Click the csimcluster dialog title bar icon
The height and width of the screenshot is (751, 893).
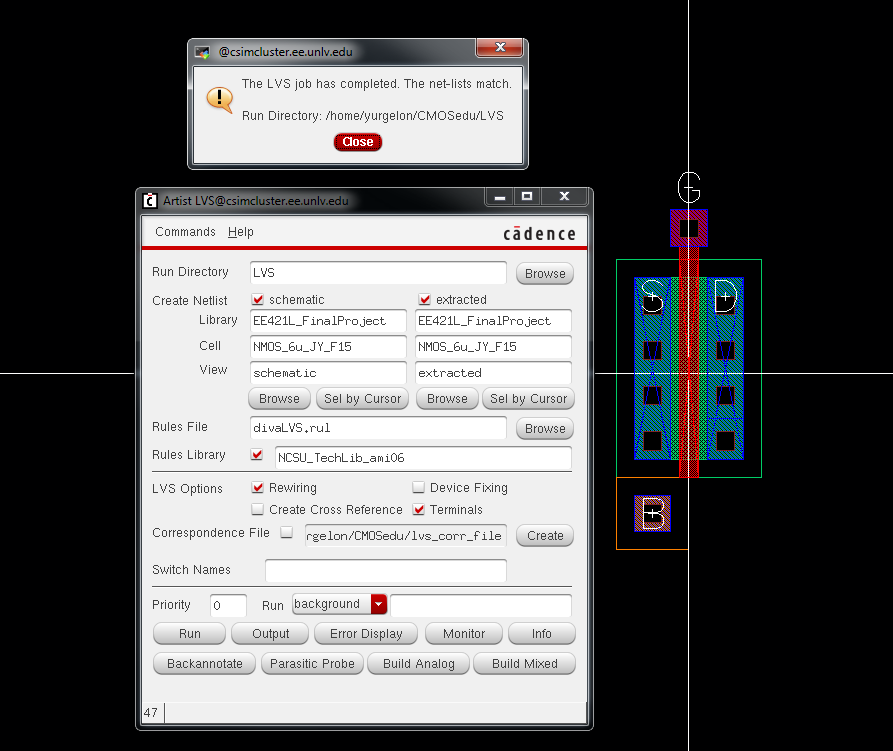(203, 51)
